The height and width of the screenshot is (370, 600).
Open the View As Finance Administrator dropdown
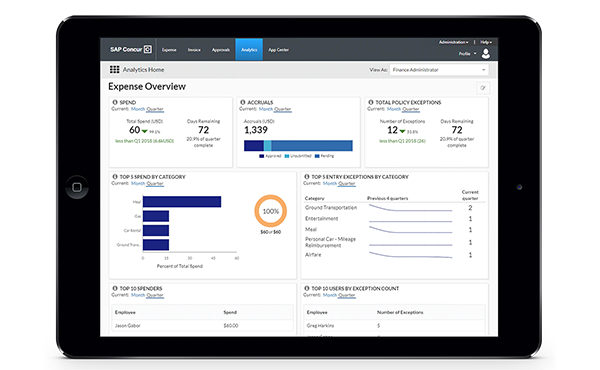click(439, 70)
